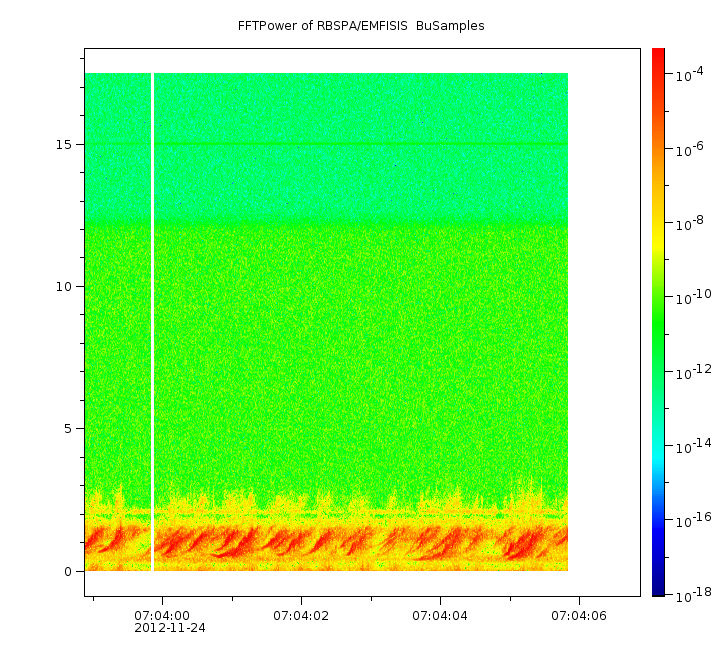Click the time label '07:04:02'
Screen dimensions: 724x656
[301, 616]
